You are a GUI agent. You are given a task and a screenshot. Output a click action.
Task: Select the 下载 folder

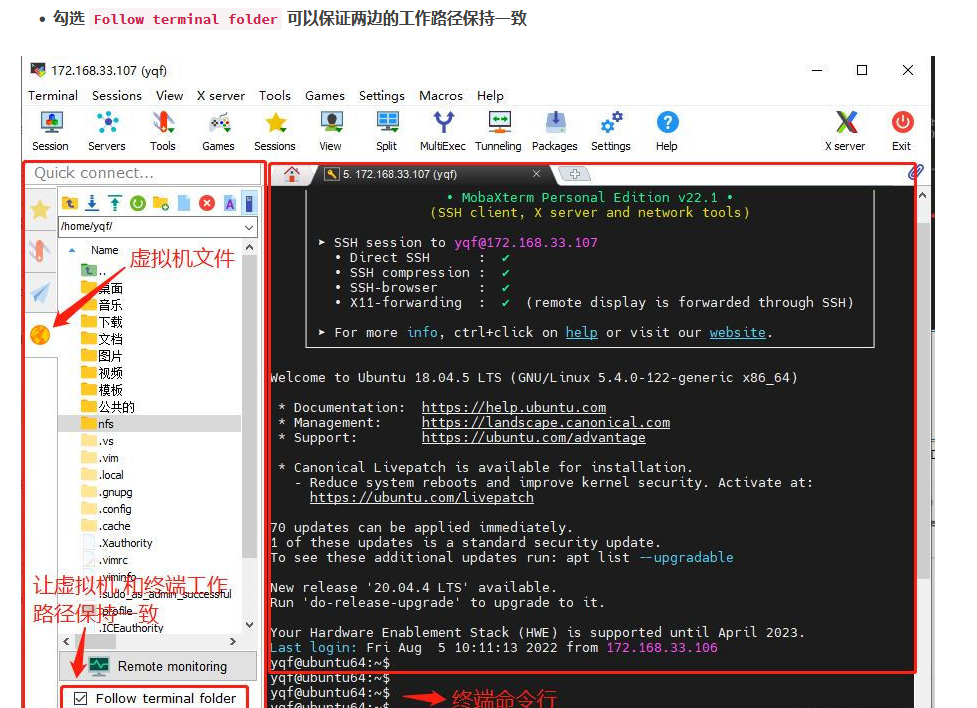click(102, 322)
